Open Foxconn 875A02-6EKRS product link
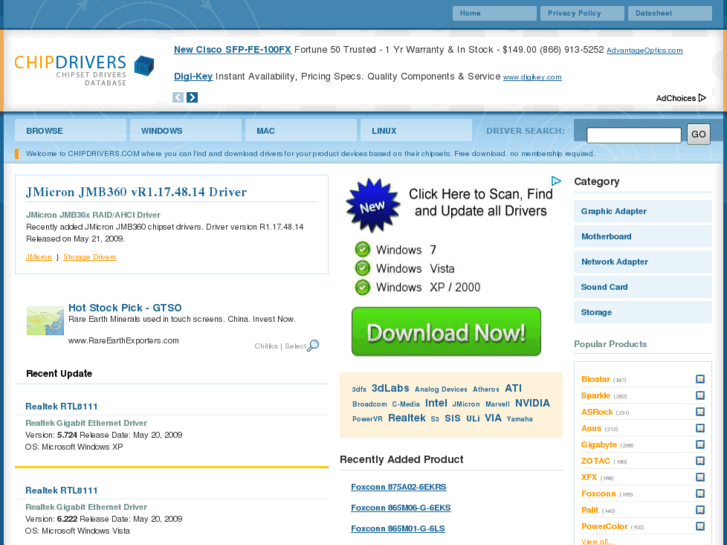This screenshot has width=727, height=545. click(x=399, y=487)
